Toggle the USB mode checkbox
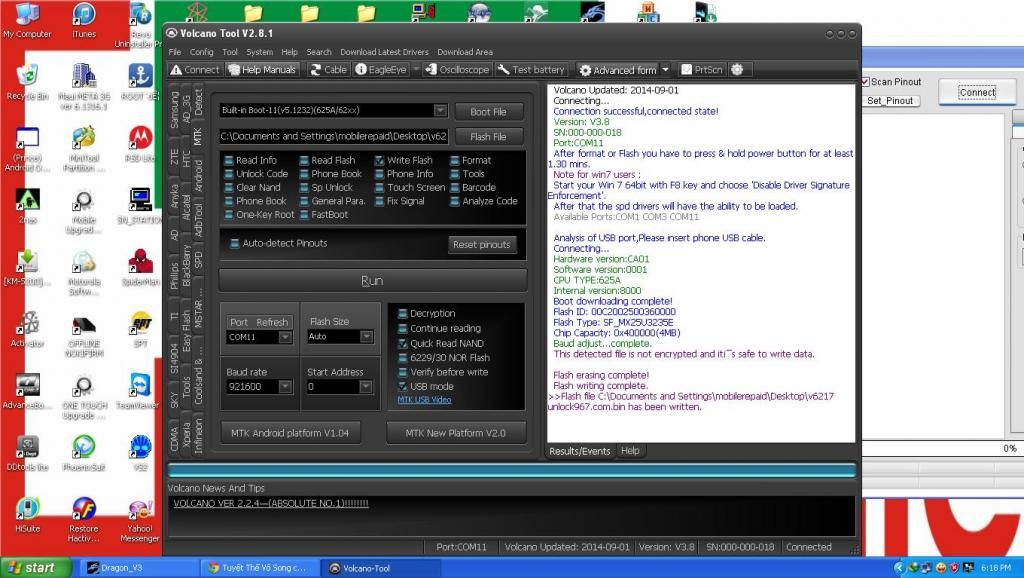Image resolution: width=1024 pixels, height=578 pixels. [402, 386]
